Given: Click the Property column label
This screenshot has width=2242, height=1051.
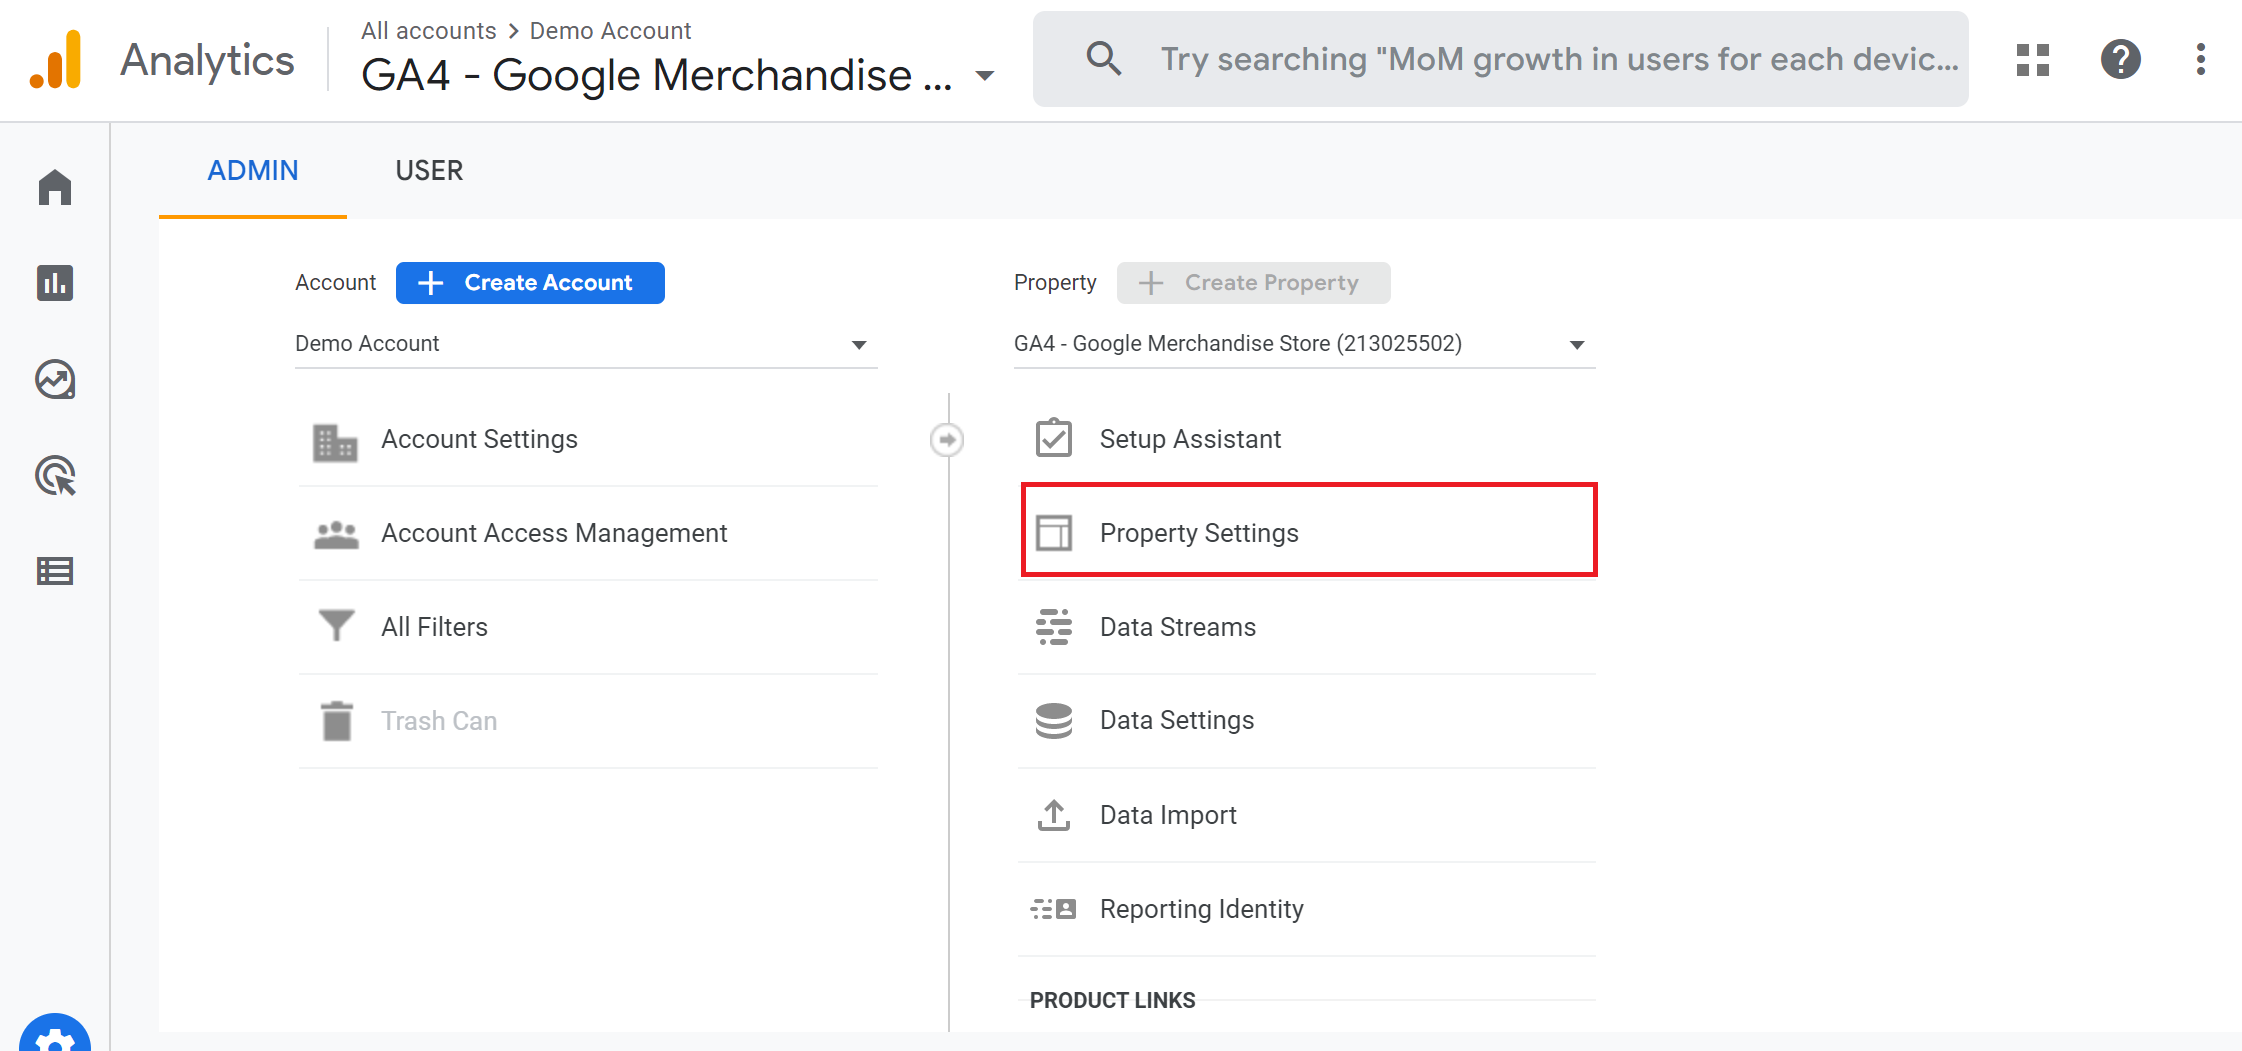Looking at the screenshot, I should coord(1055,283).
